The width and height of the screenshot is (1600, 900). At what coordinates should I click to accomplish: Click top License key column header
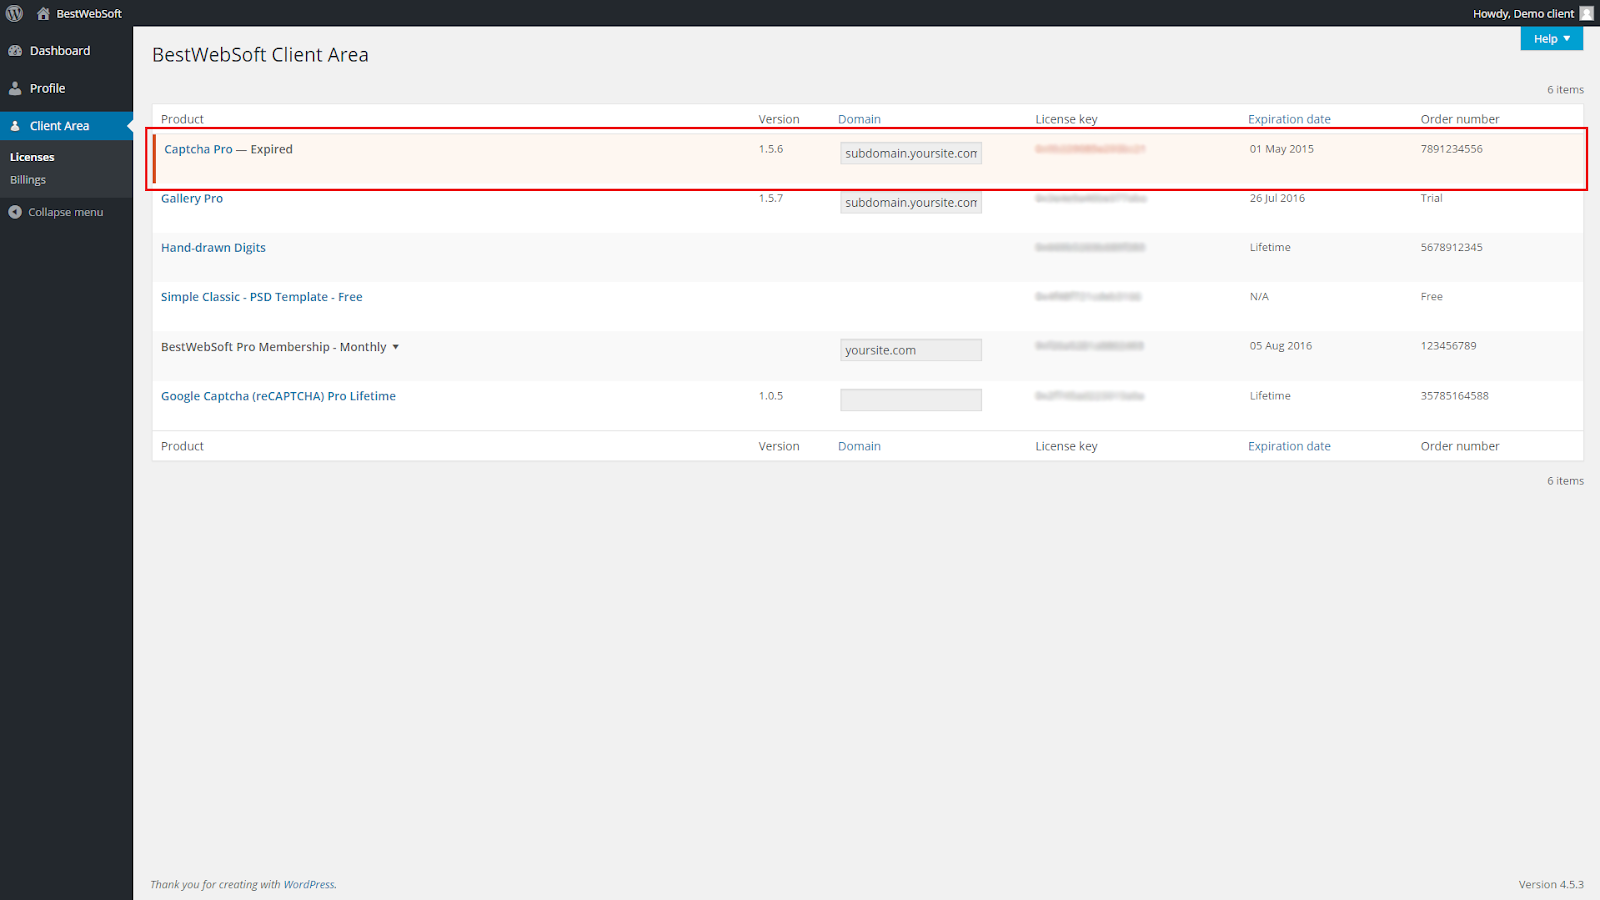tap(1066, 119)
